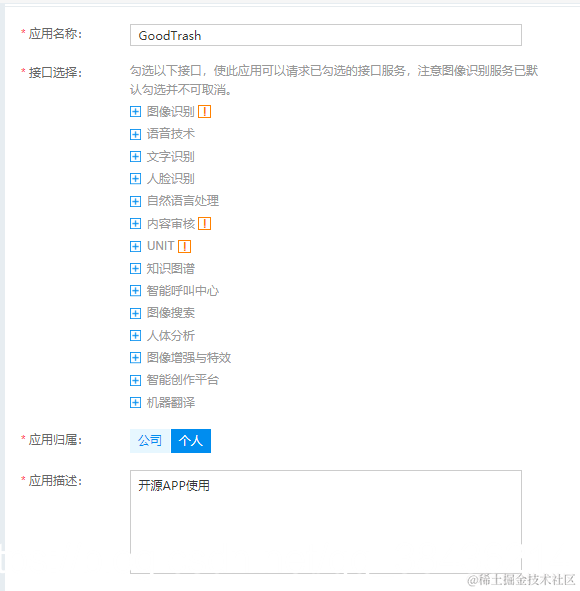The width and height of the screenshot is (580, 591).
Task: Expand the 智能创作平台 interface group
Action: [135, 380]
